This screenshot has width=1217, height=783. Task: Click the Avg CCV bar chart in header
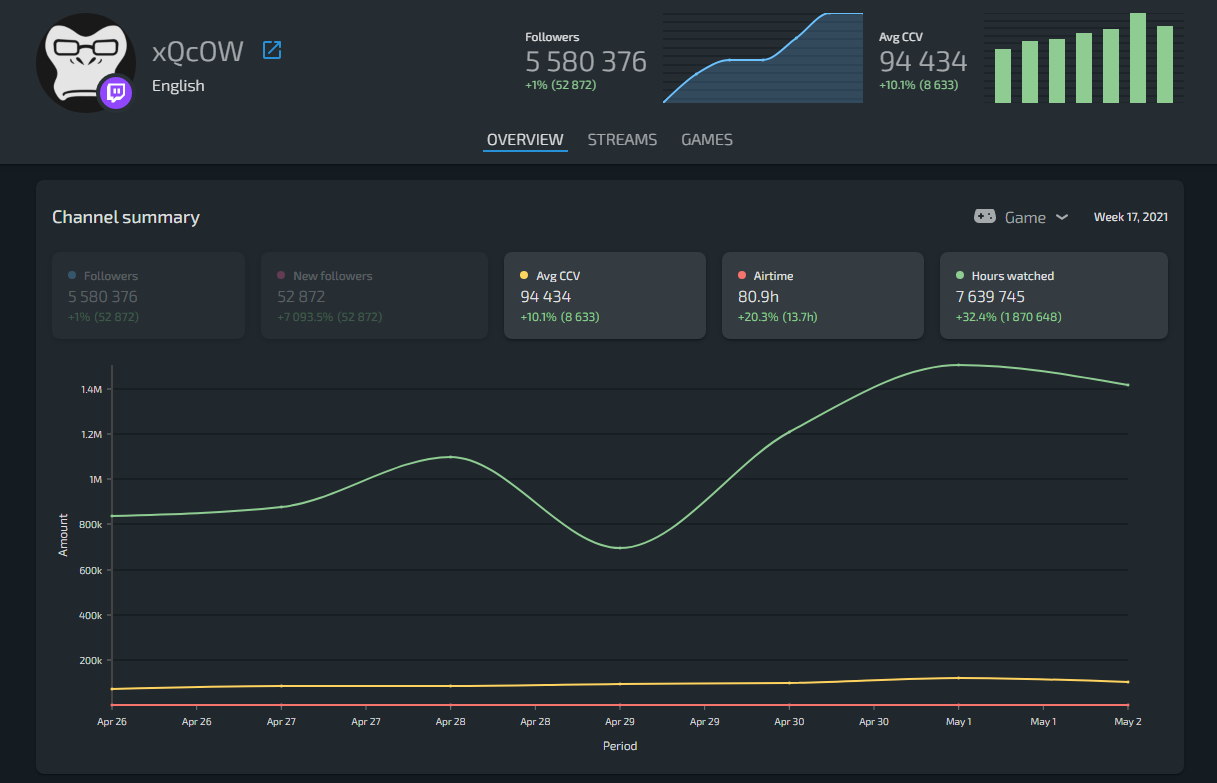(x=1083, y=58)
